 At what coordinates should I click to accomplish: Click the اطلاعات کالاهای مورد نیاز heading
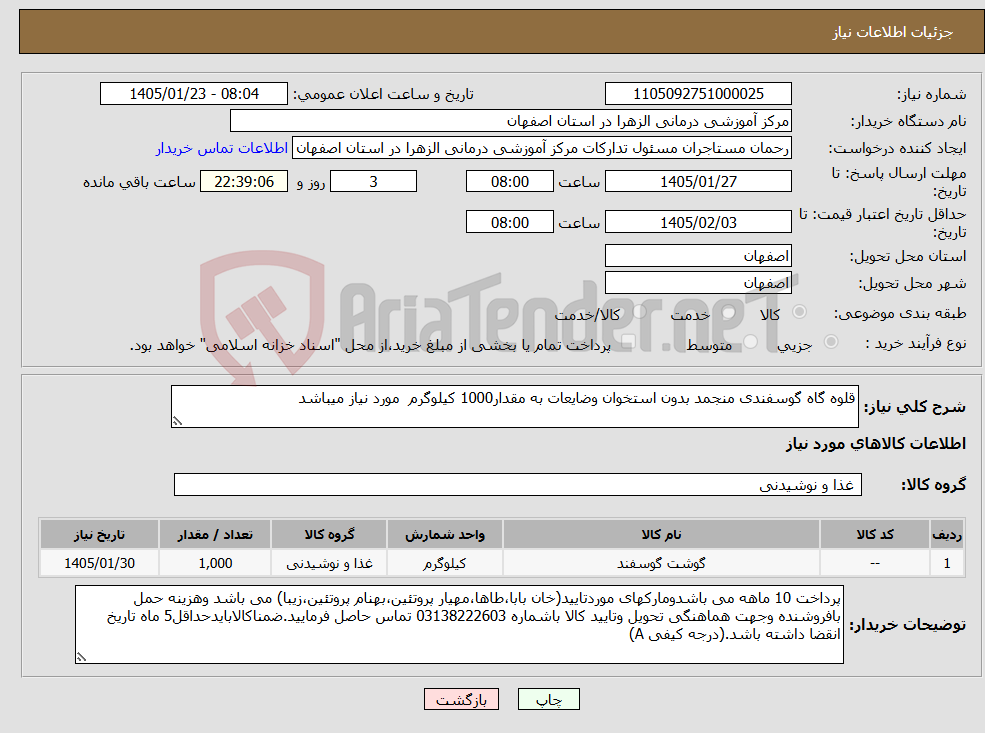(x=876, y=444)
